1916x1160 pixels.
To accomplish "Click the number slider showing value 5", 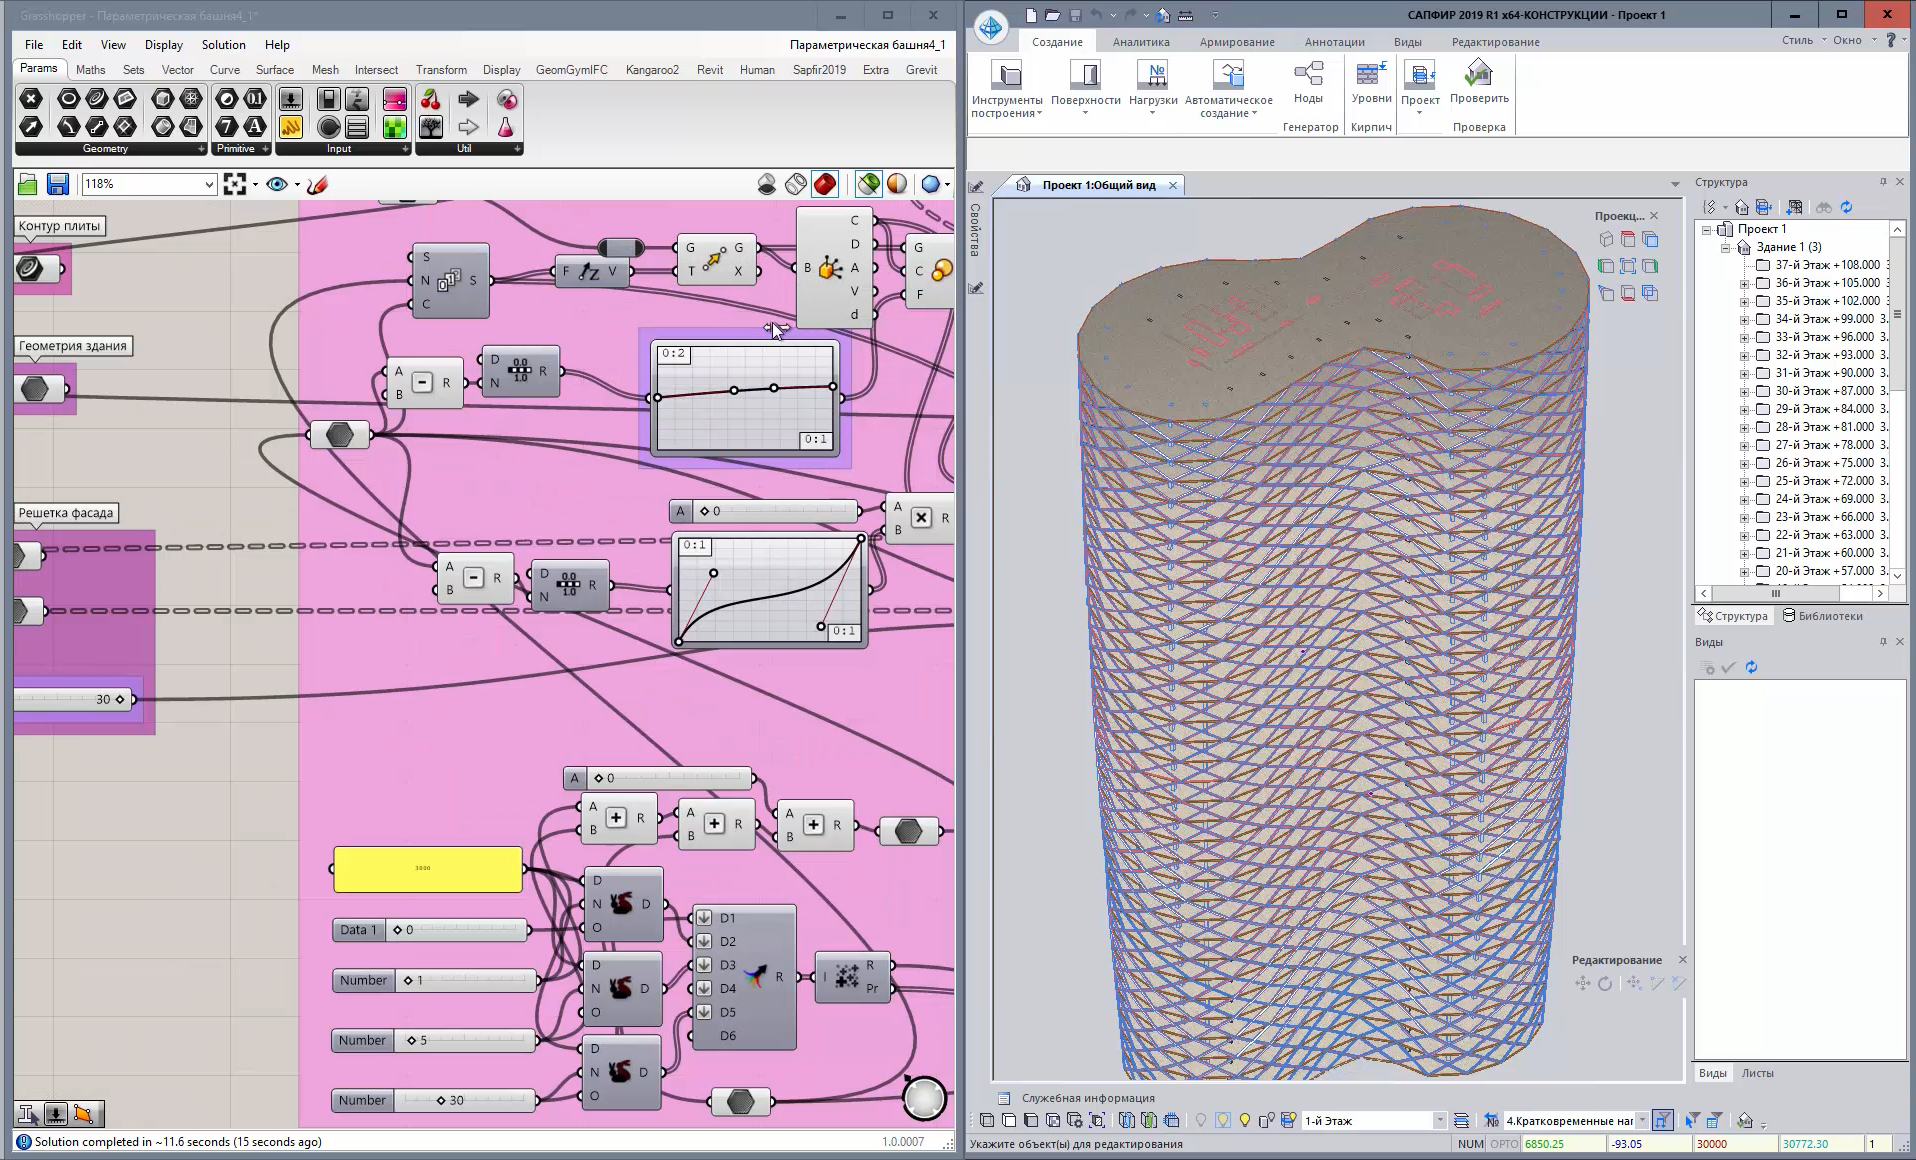I will (465, 1040).
